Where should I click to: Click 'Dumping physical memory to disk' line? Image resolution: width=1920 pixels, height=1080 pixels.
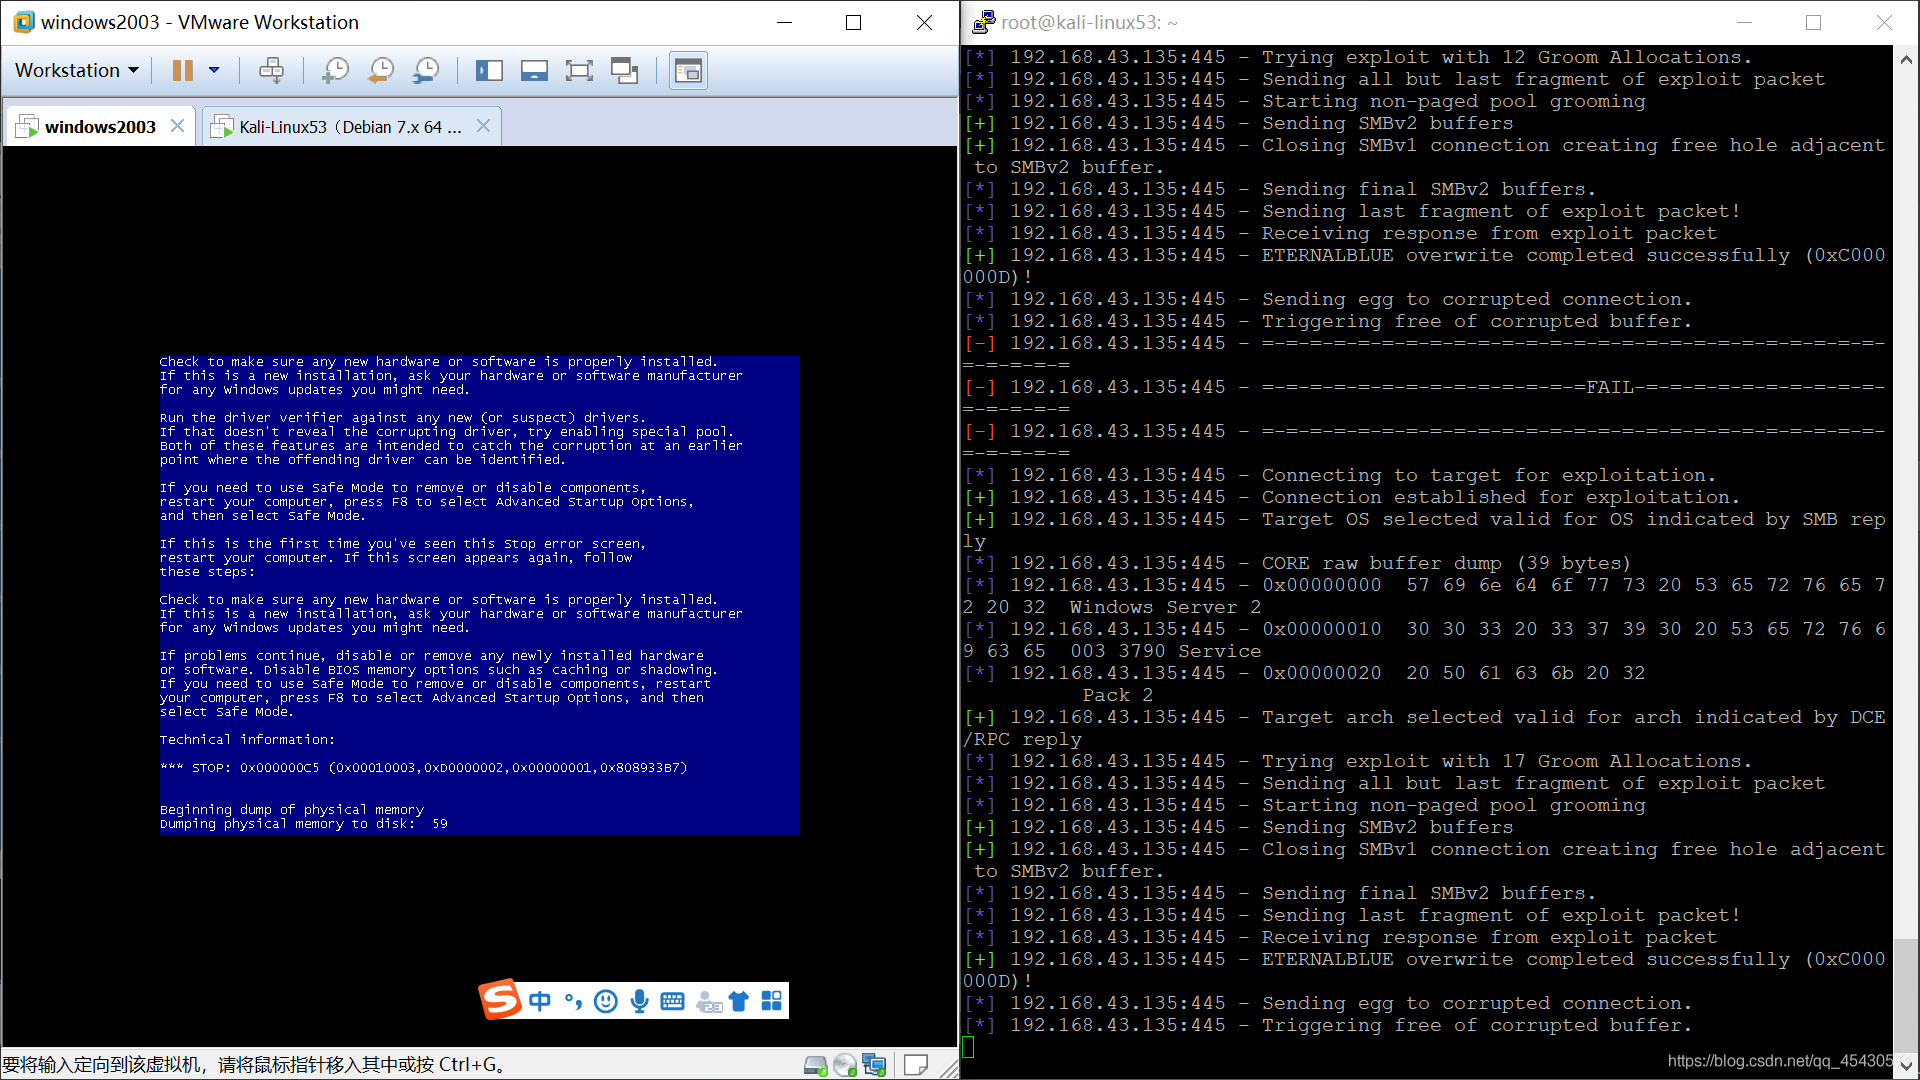(x=304, y=824)
